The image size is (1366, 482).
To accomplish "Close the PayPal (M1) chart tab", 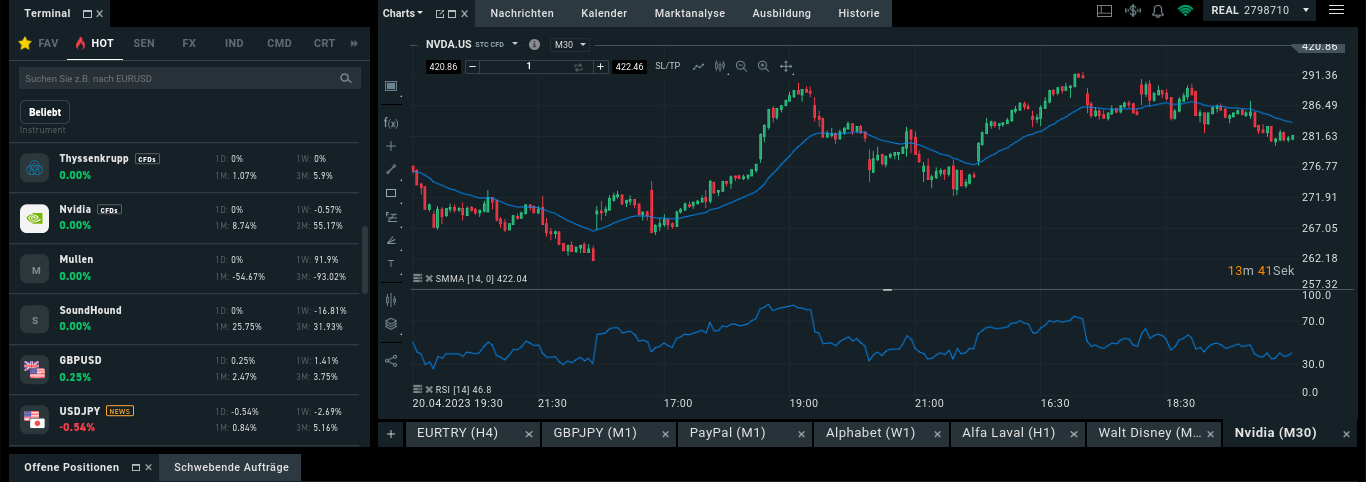I will click(x=802, y=434).
